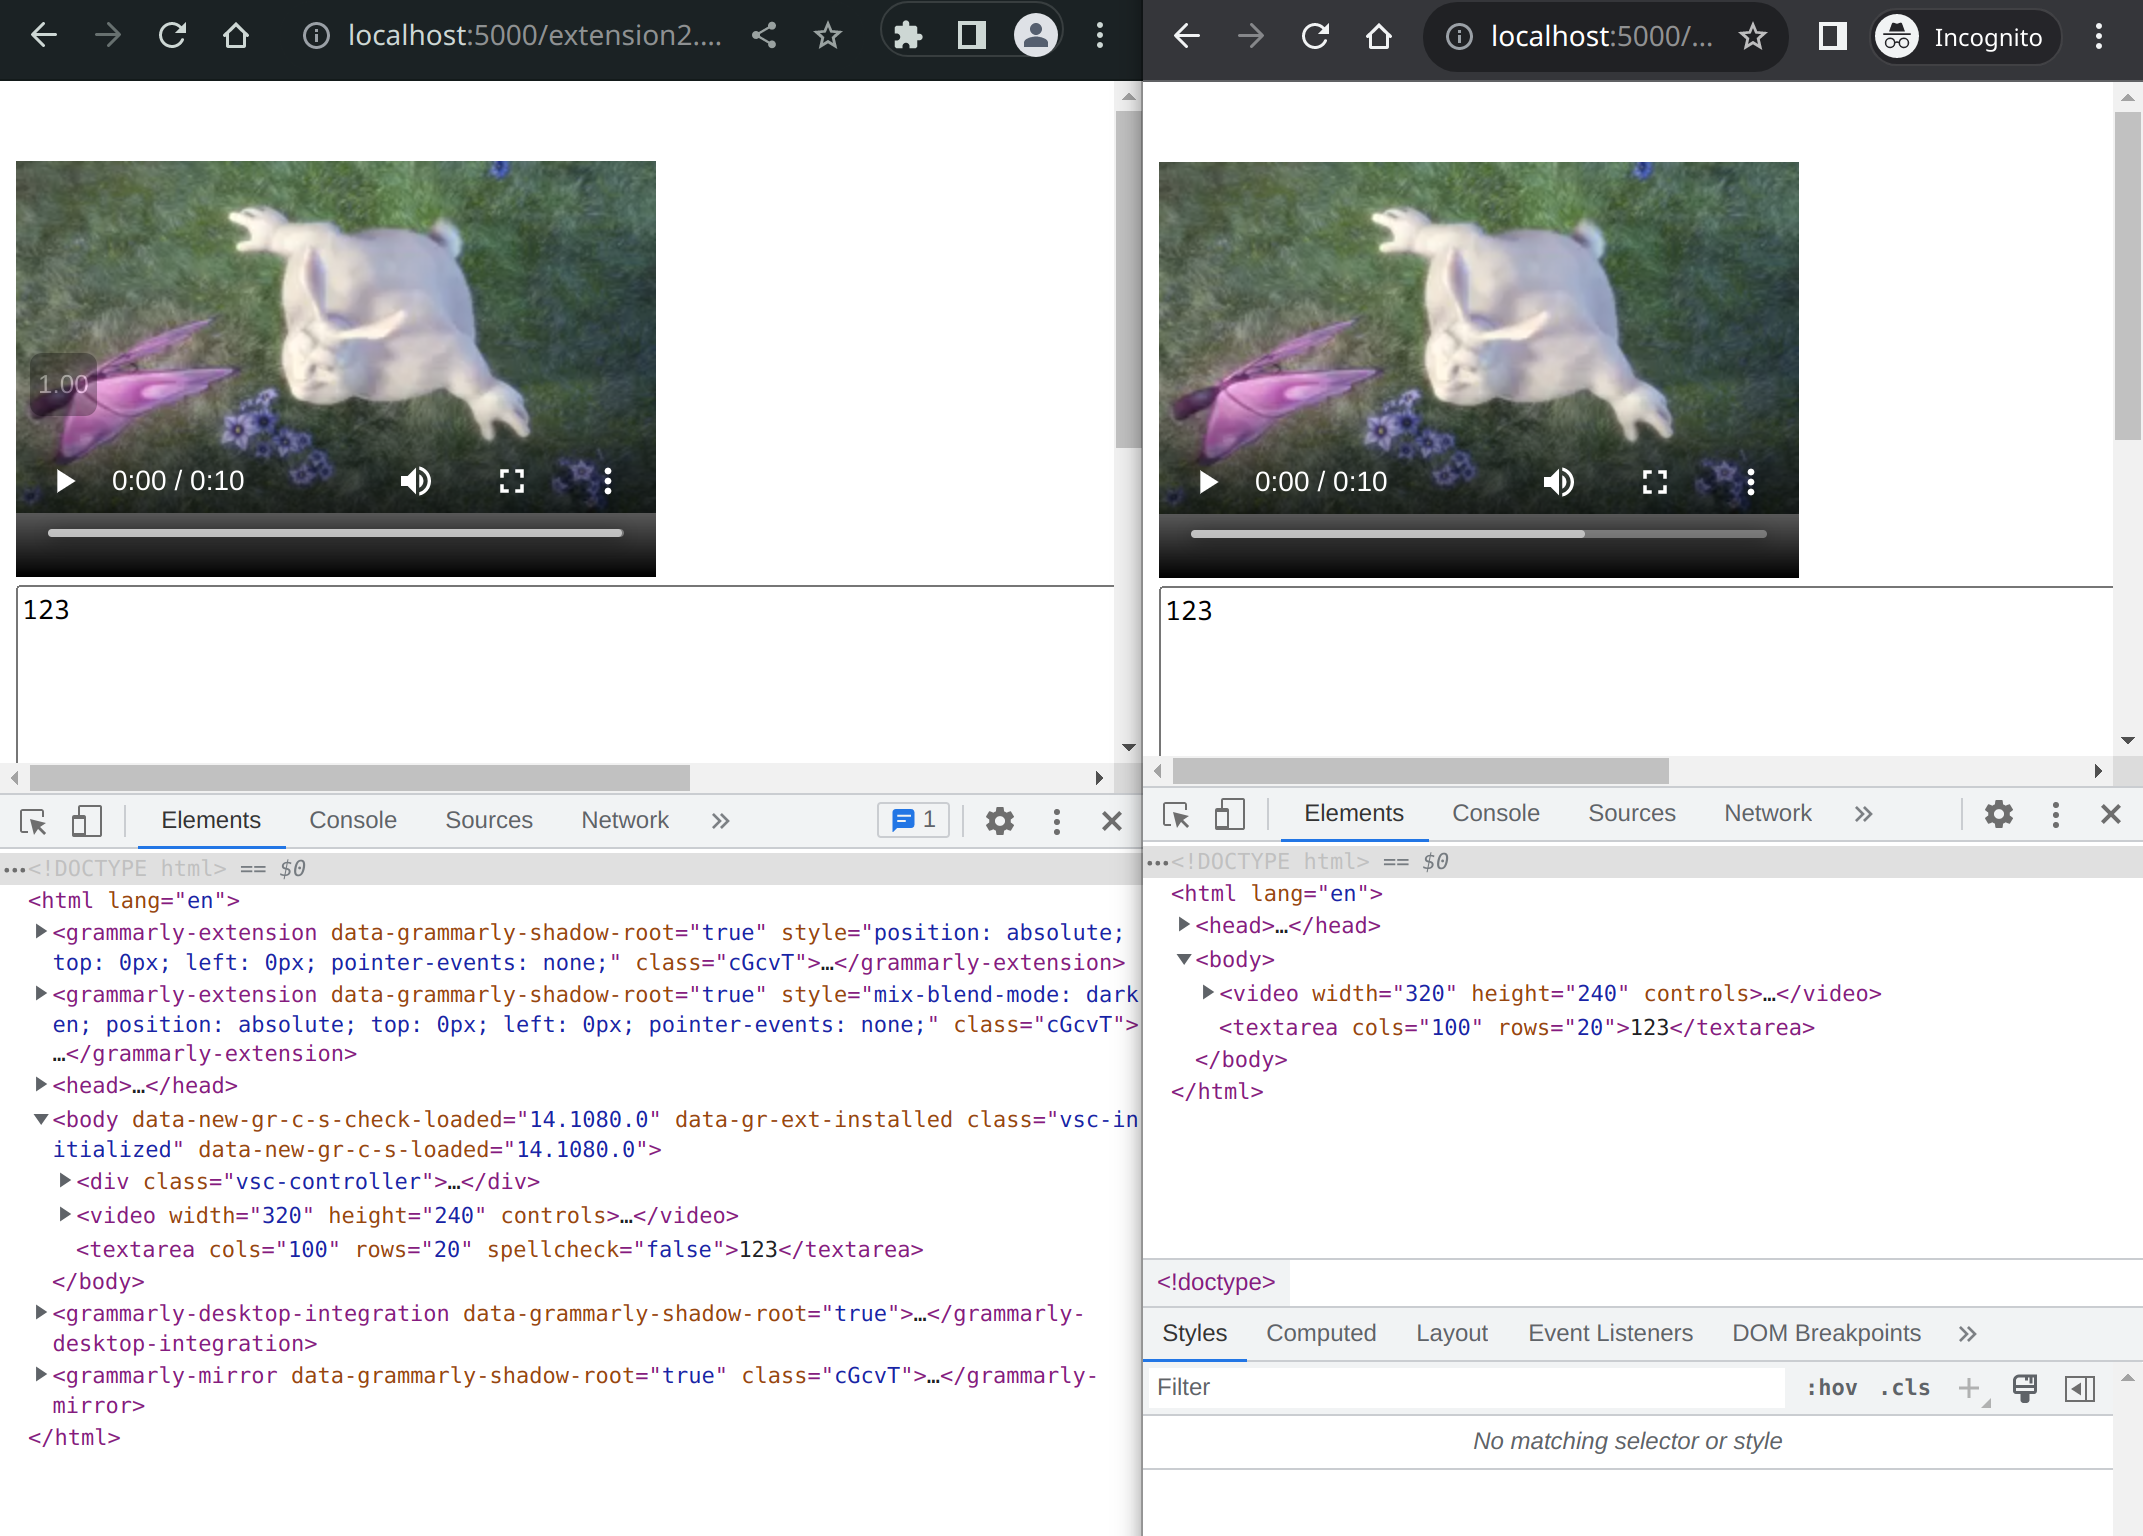Click into the styles Filter field

[x=1465, y=1388]
